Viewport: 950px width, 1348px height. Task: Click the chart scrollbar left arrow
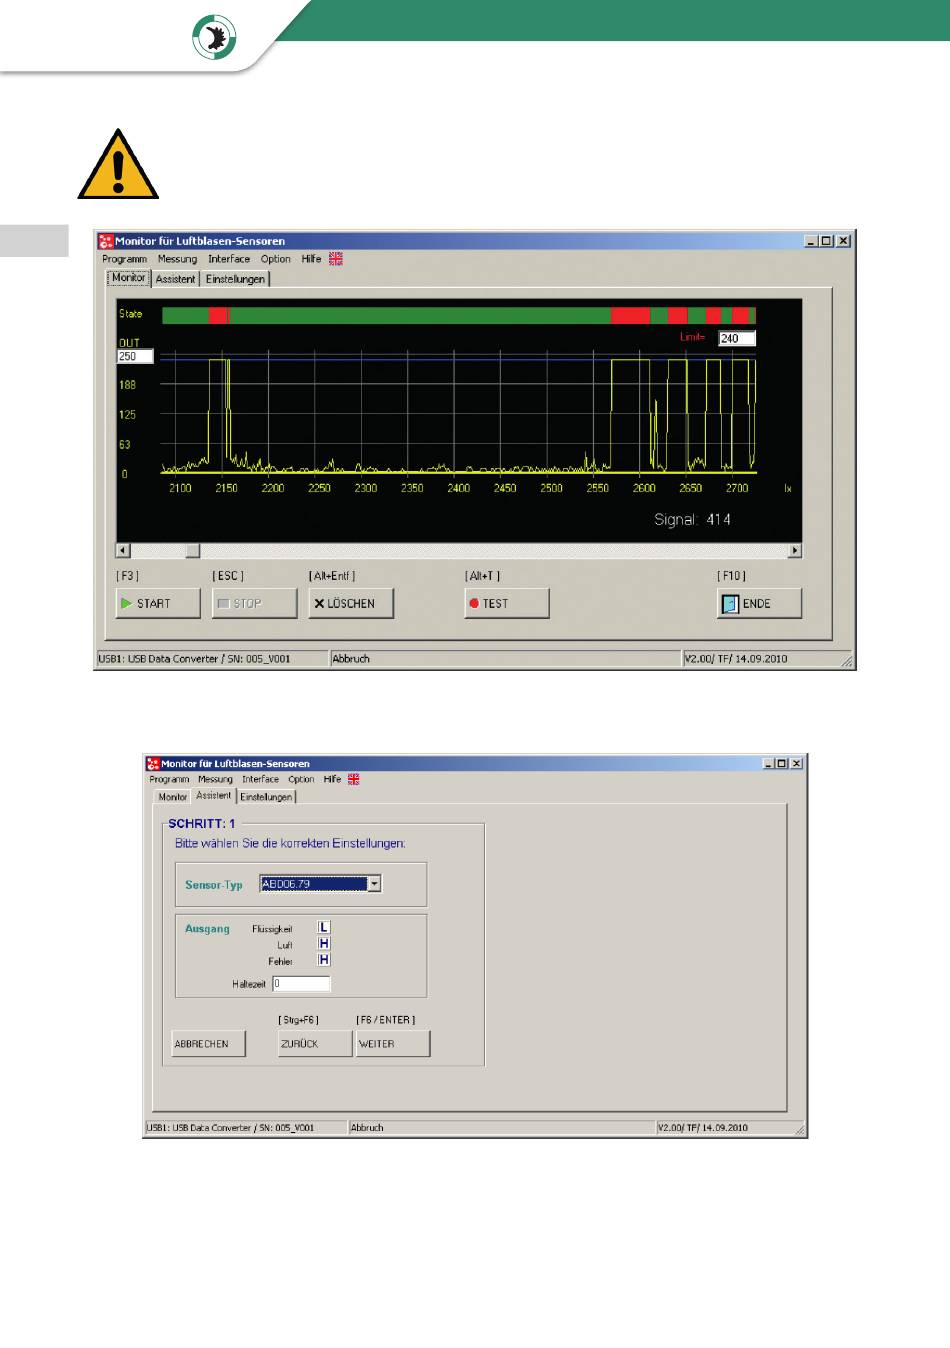[123, 550]
